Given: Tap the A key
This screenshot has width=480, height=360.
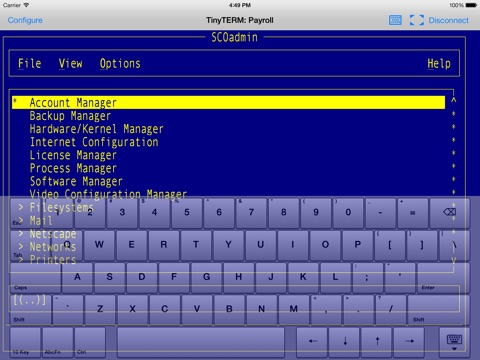Looking at the screenshot, I should click(77, 277).
